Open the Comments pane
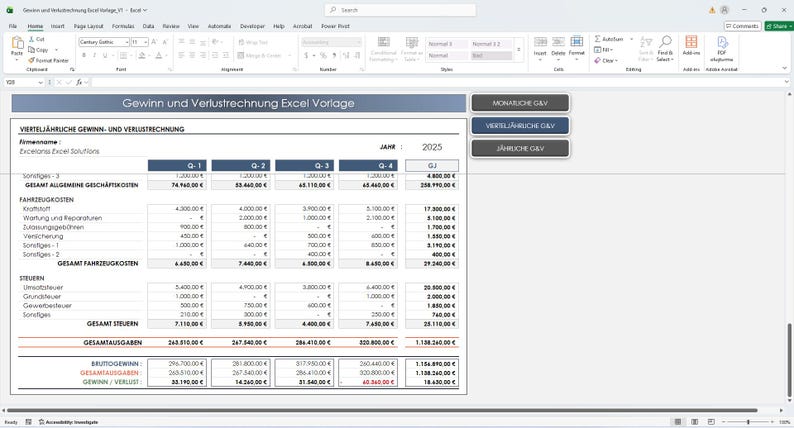The width and height of the screenshot is (794, 428). point(742,26)
